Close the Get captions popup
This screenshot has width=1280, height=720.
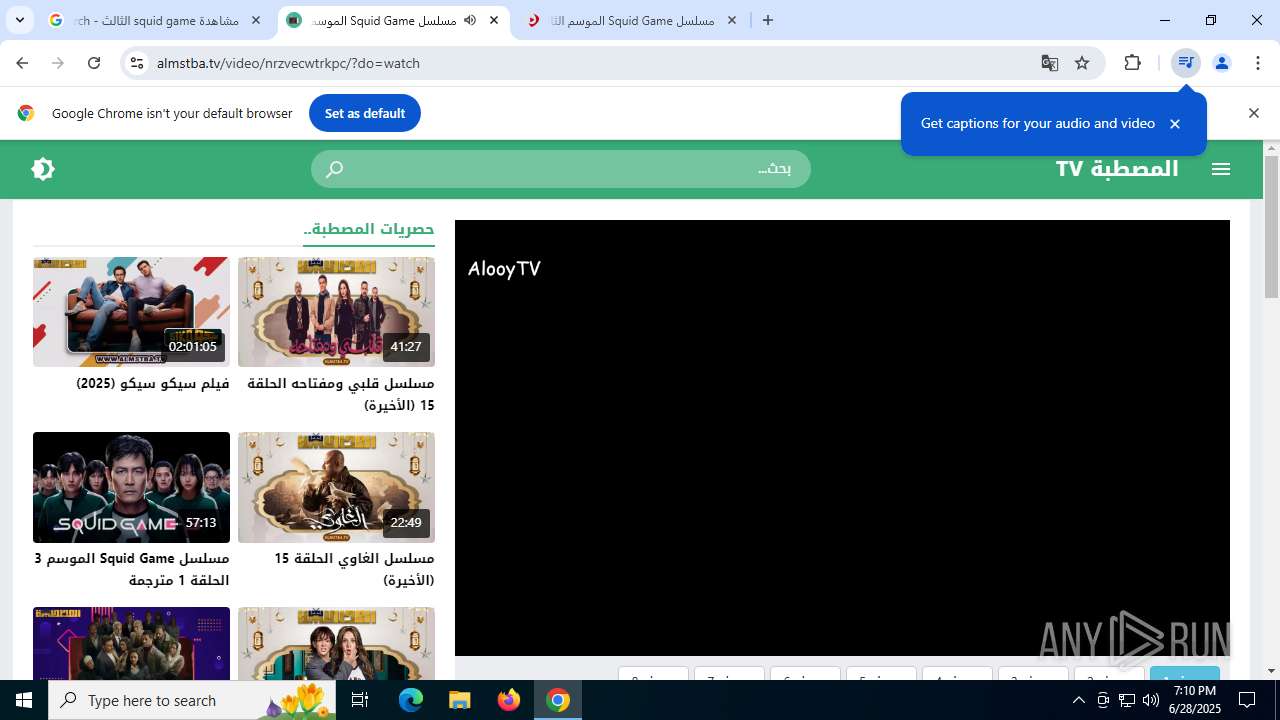1175,124
